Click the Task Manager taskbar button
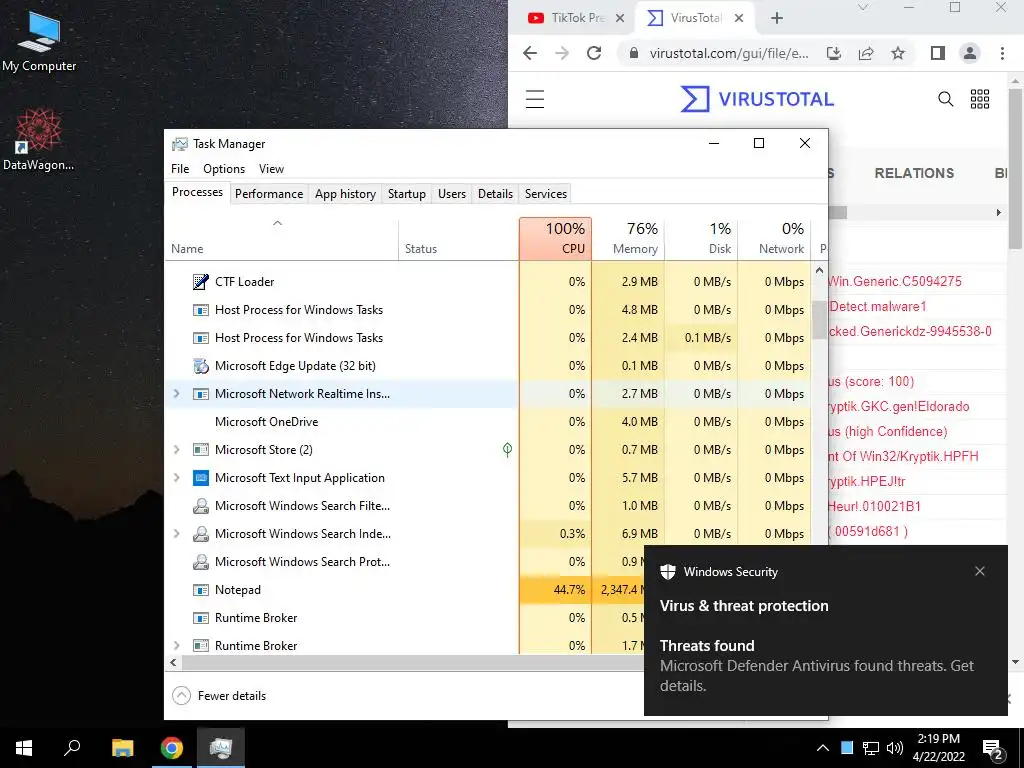Screen dimensions: 1024x768 (221, 748)
